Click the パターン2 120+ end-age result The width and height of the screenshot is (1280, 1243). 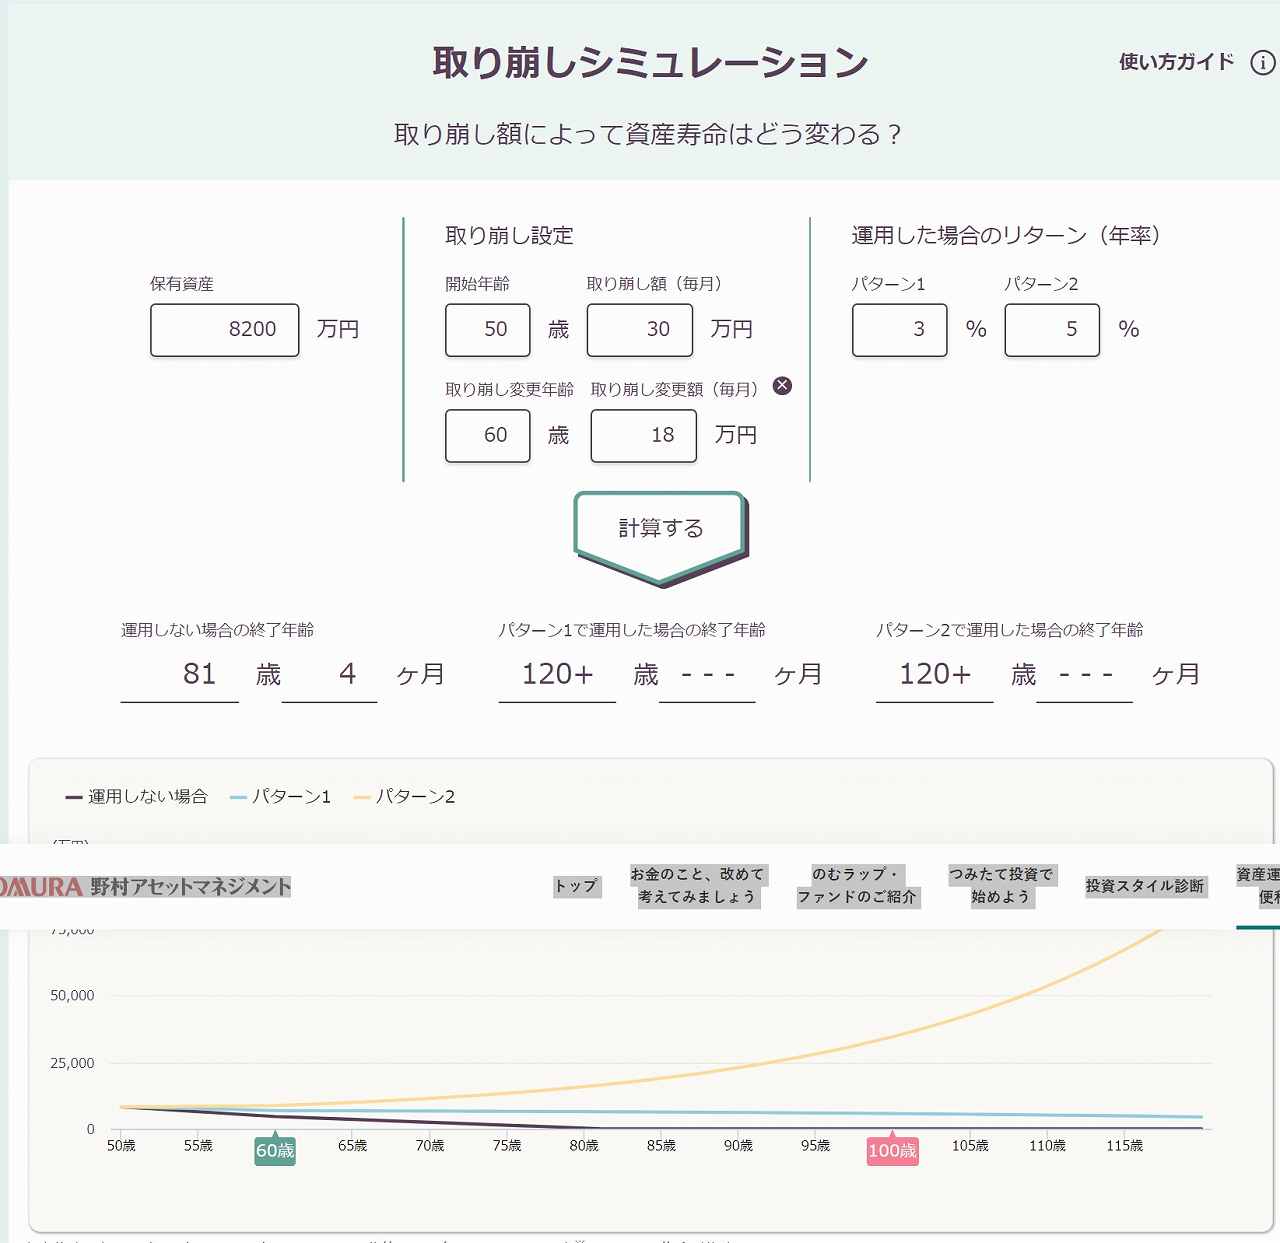coord(935,674)
